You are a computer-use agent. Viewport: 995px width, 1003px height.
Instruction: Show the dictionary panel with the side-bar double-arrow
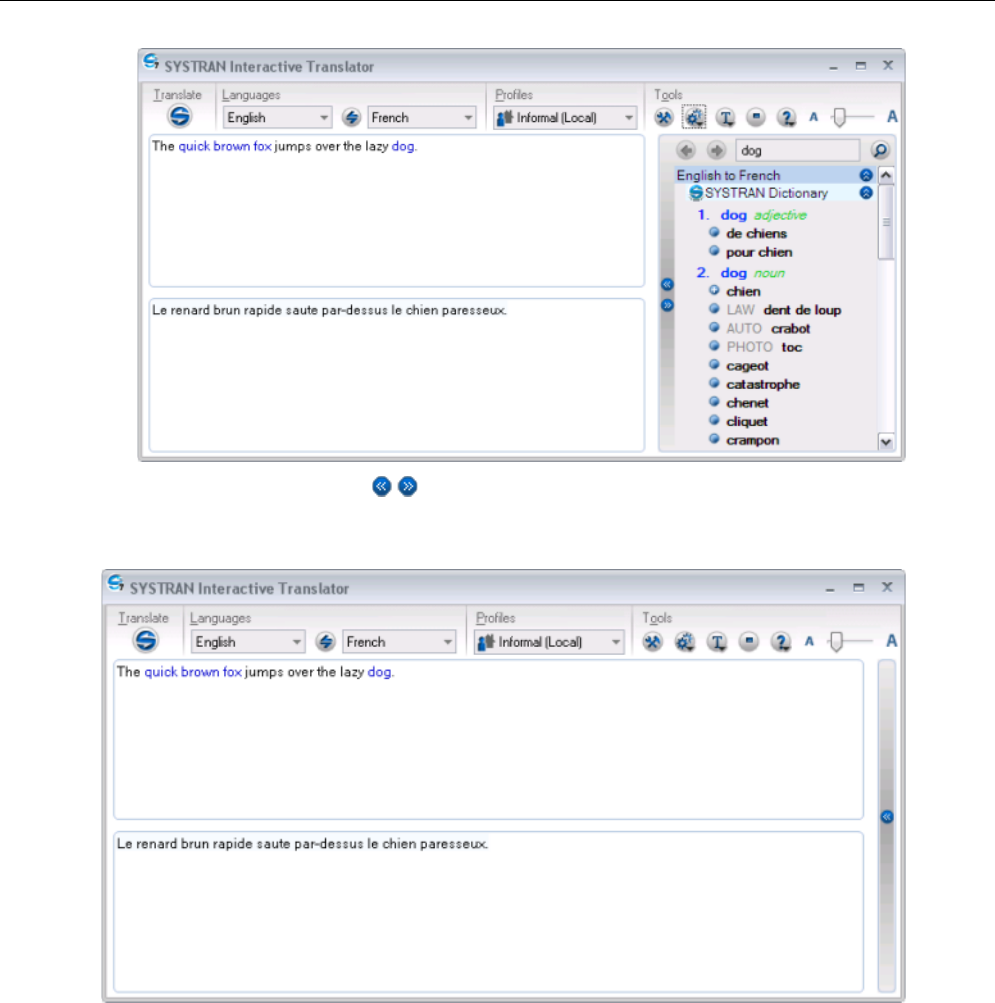[x=887, y=817]
